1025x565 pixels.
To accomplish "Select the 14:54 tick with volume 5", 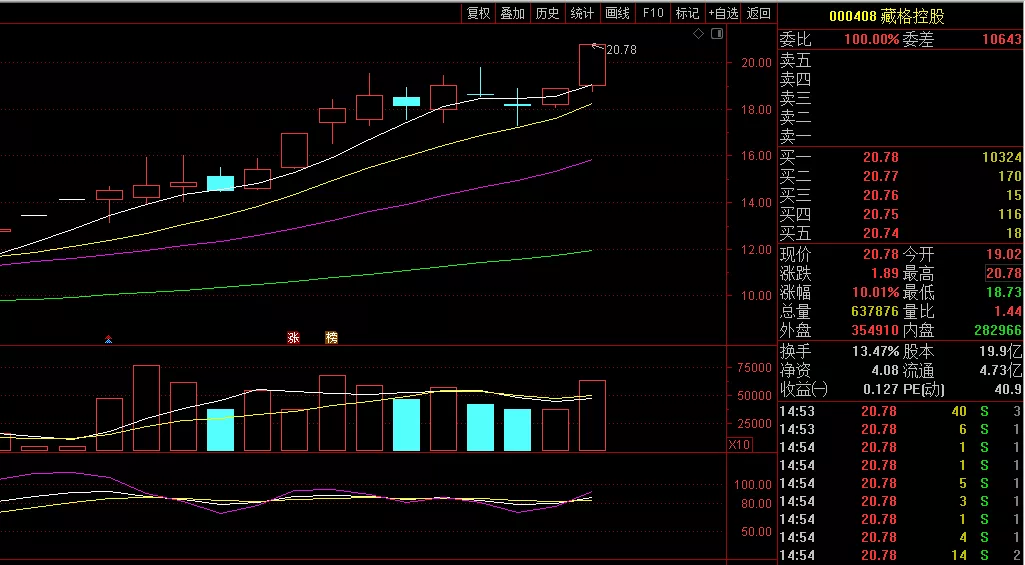I will click(901, 484).
